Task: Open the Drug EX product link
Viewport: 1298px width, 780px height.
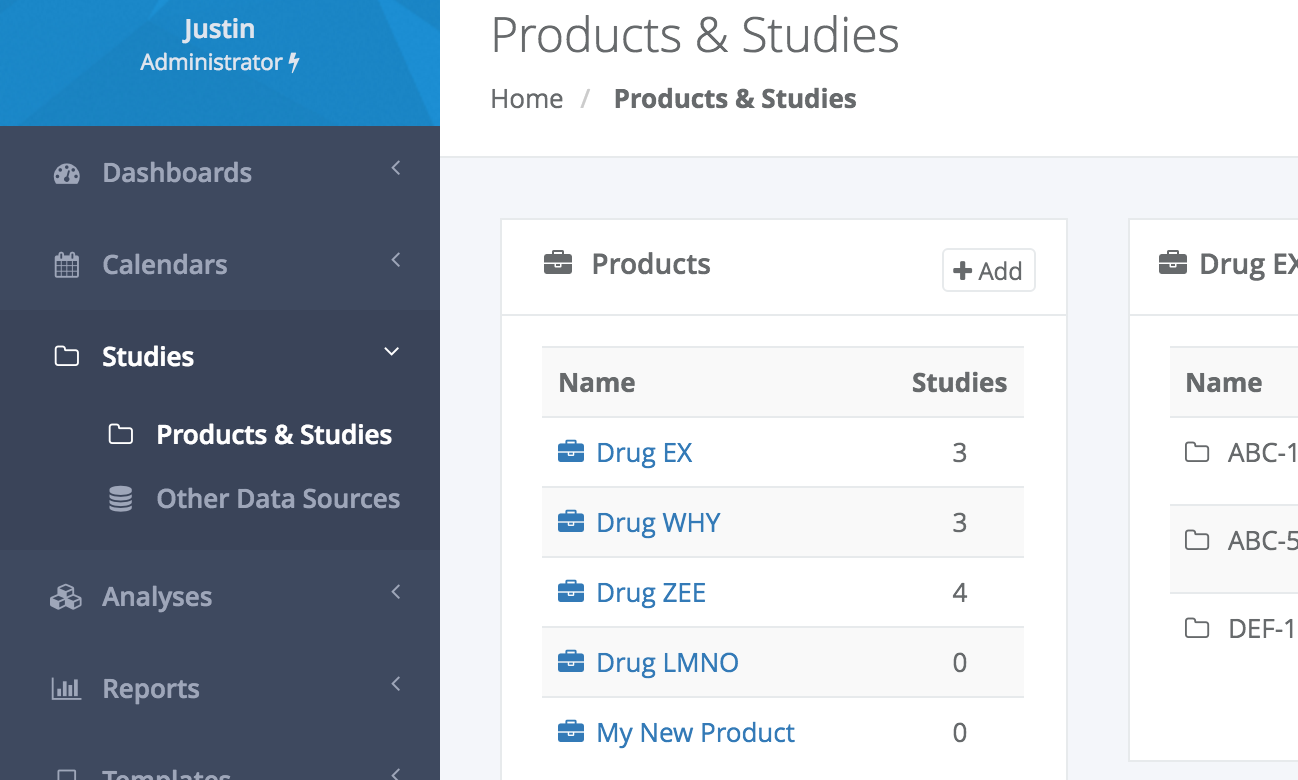Action: (x=644, y=453)
